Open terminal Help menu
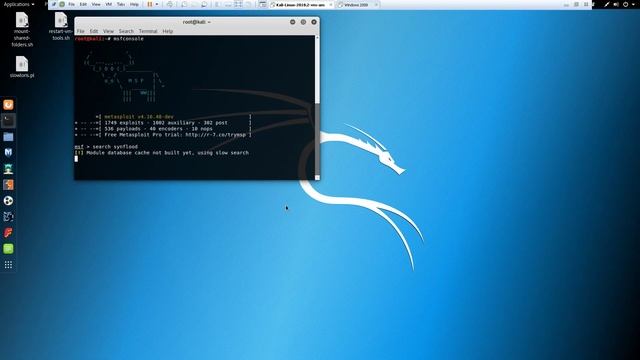This screenshot has height=360, width=640. click(168, 31)
